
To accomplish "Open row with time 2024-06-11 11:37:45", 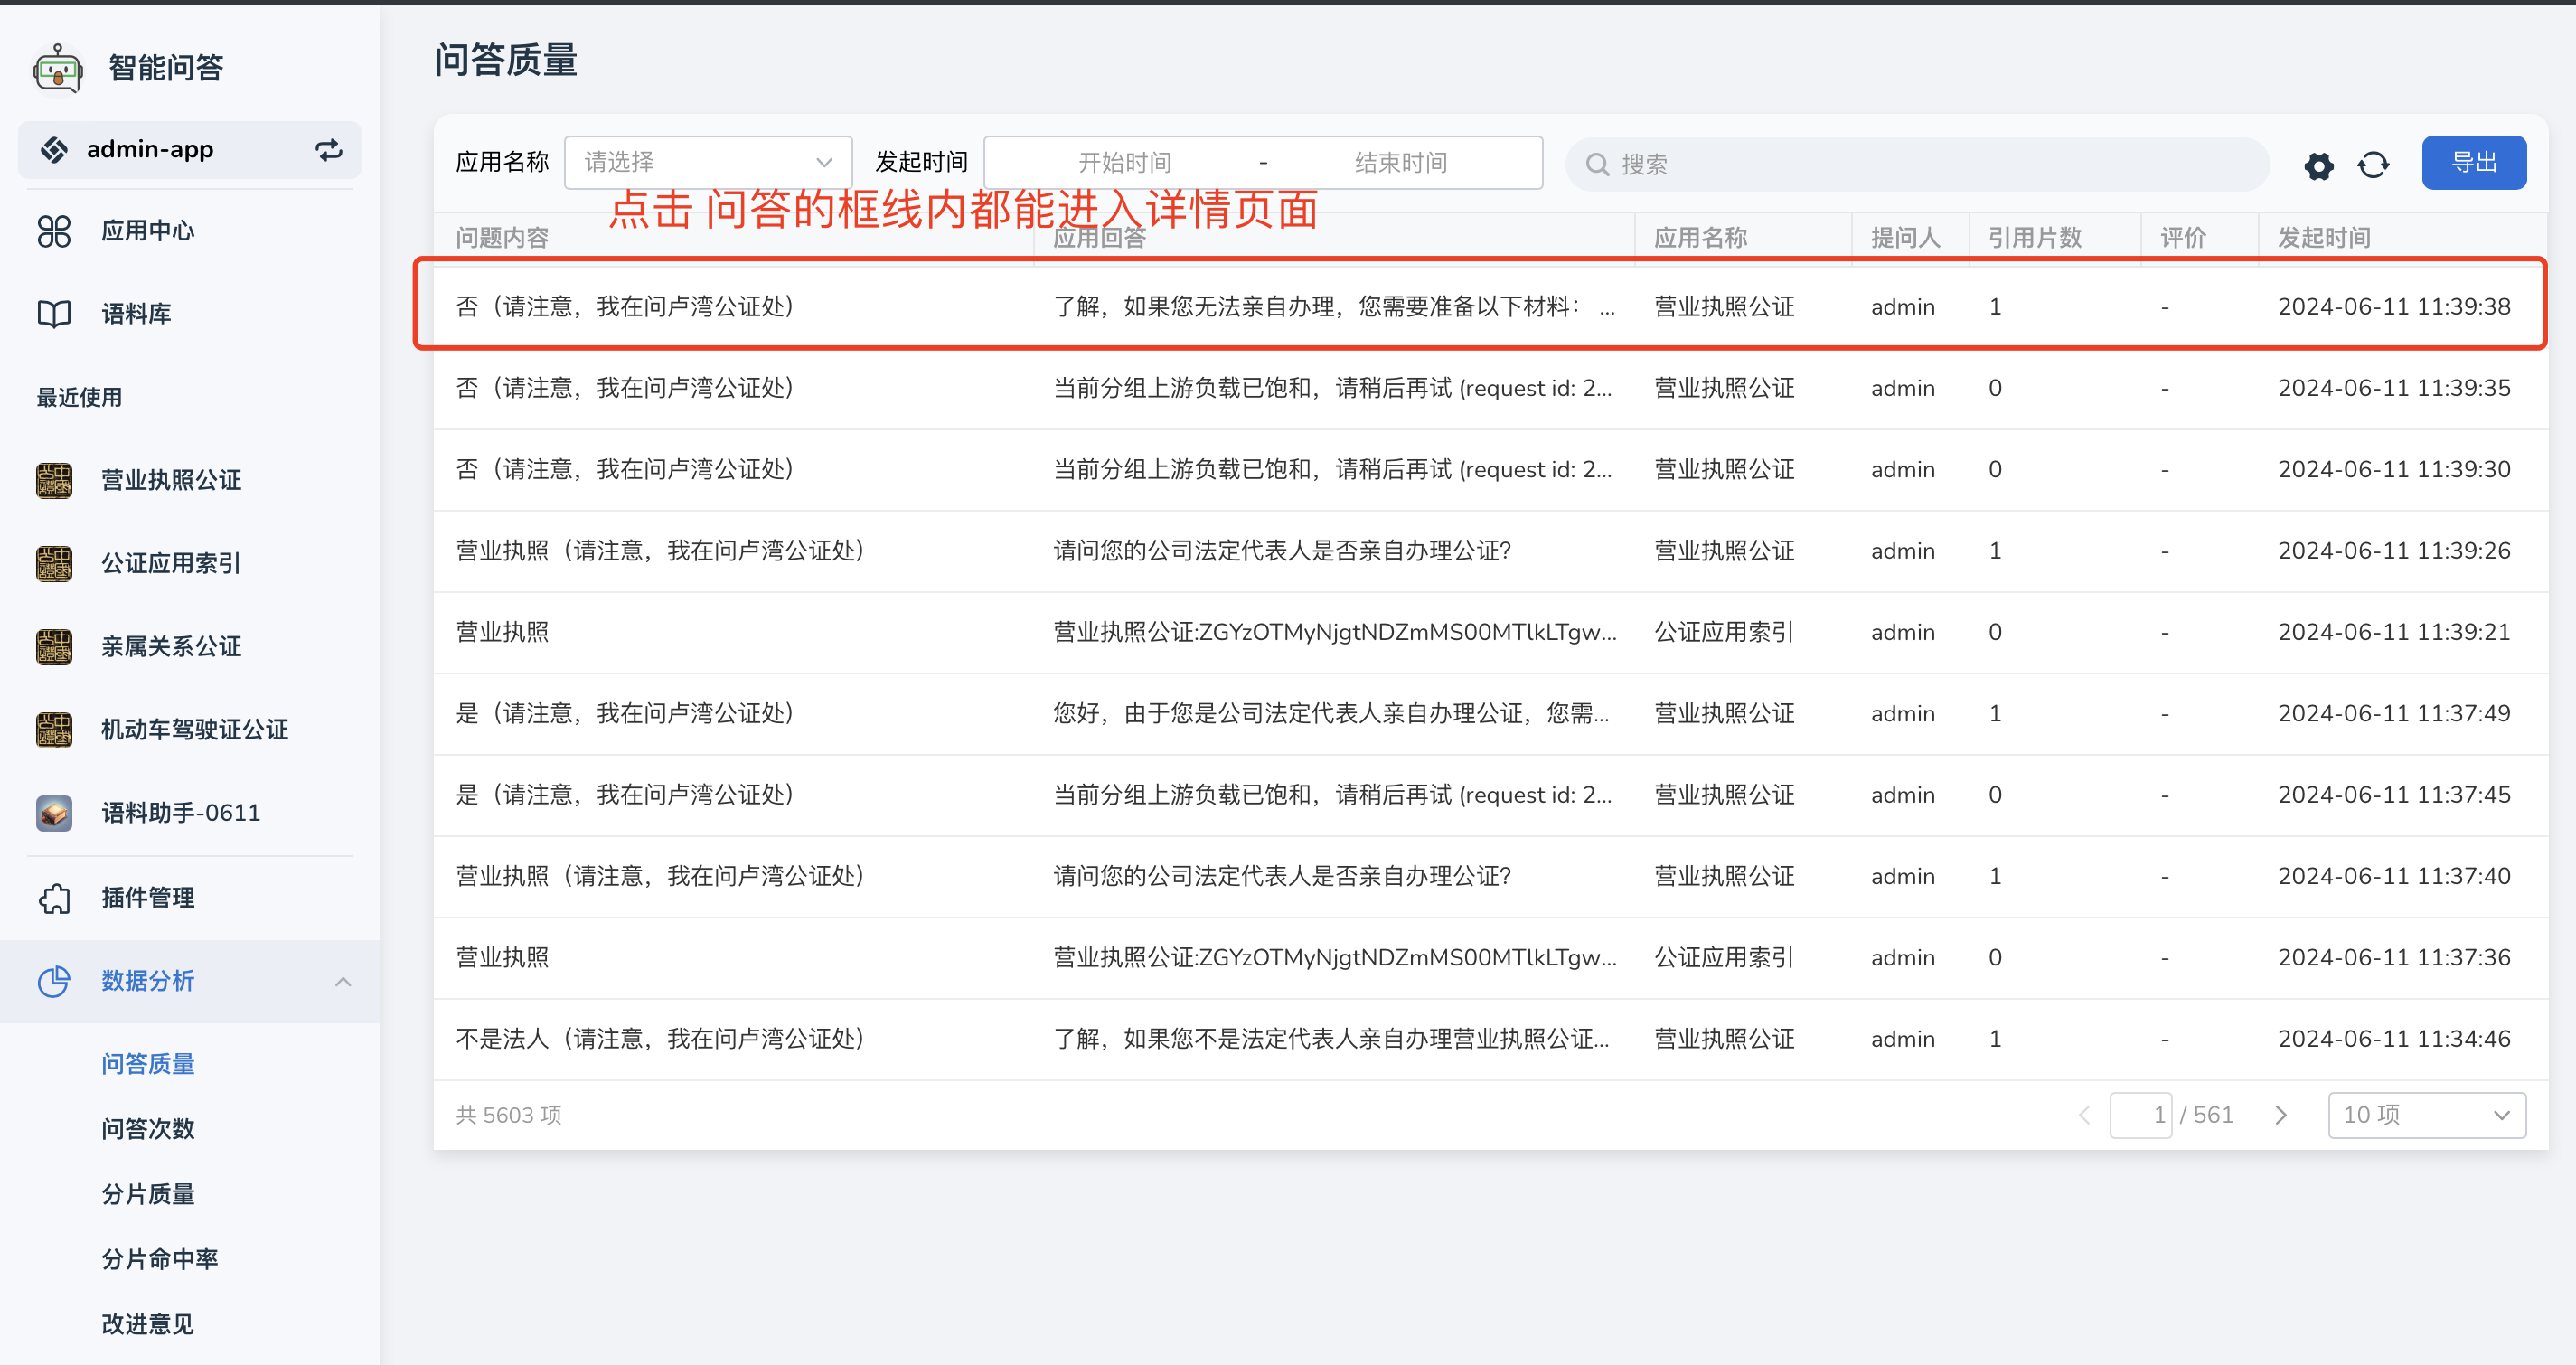I will pyautogui.click(x=1490, y=795).
